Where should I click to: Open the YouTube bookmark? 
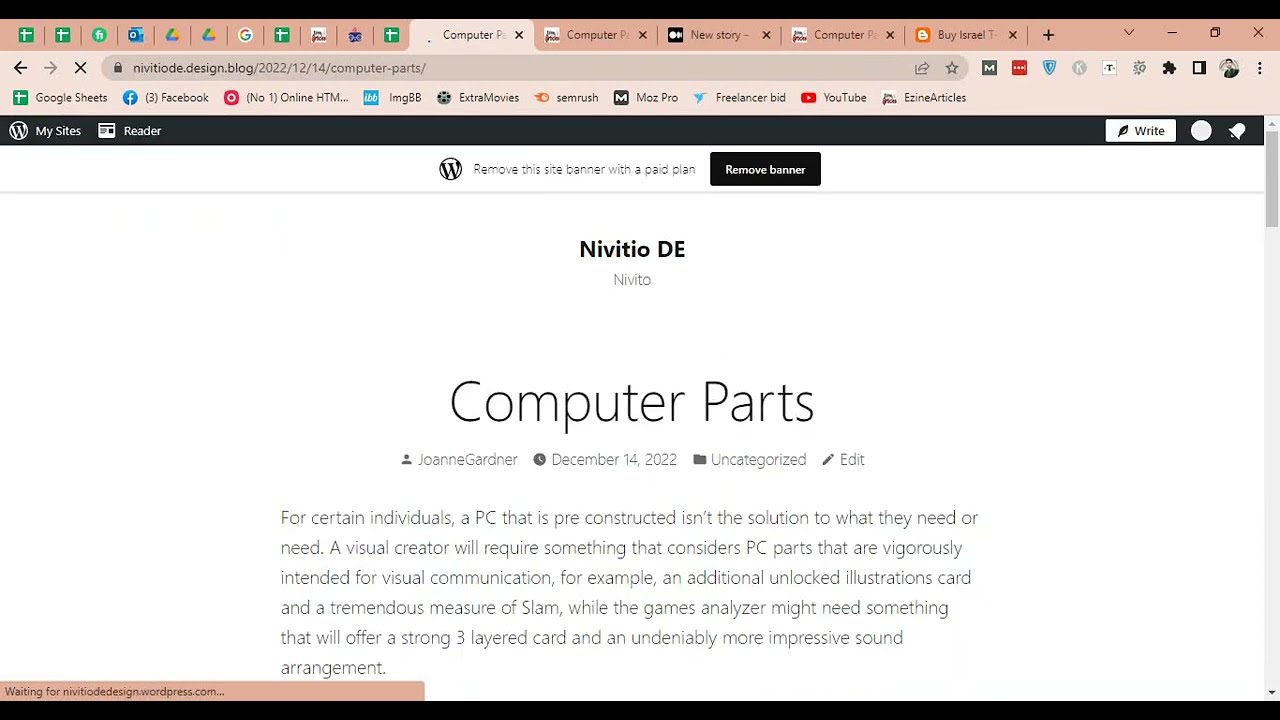point(834,98)
